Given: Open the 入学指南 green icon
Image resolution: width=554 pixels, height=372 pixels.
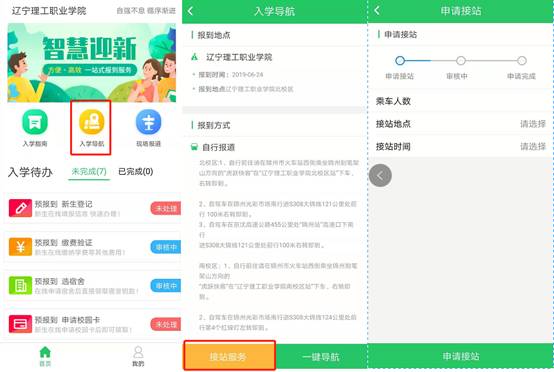Looking at the screenshot, I should pos(35,122).
